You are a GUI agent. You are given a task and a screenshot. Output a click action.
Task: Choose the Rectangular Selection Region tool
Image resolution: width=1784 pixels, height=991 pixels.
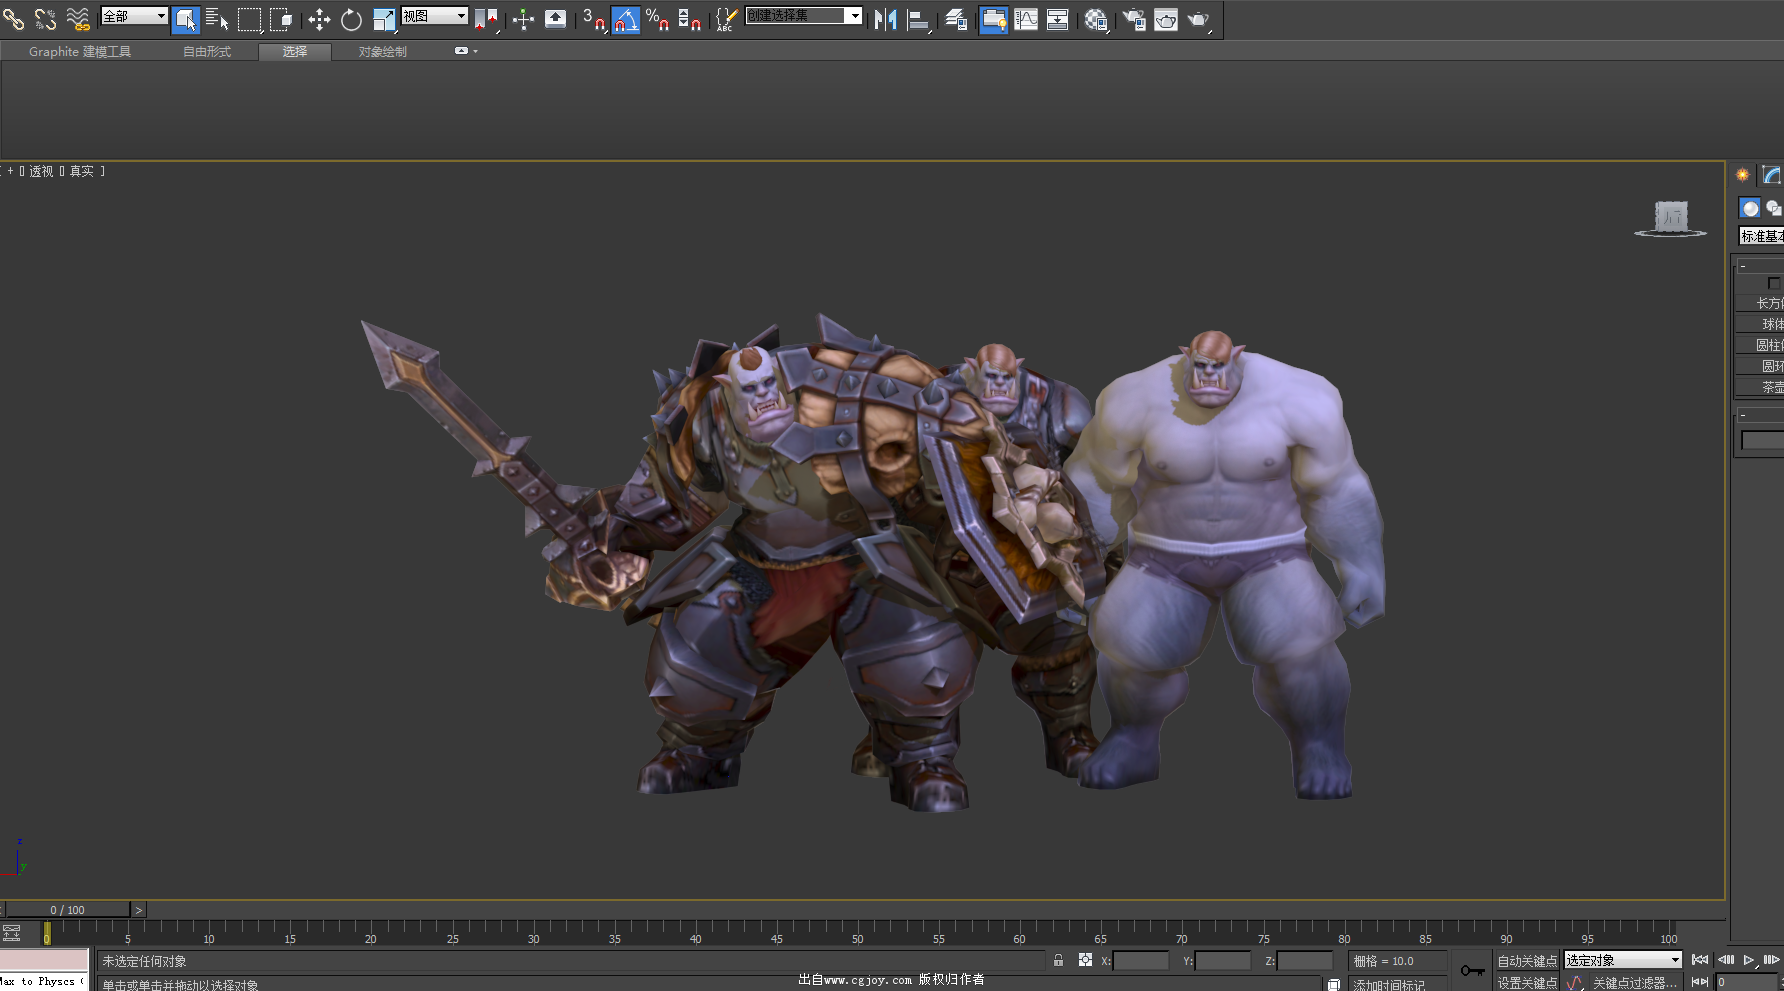[x=250, y=19]
